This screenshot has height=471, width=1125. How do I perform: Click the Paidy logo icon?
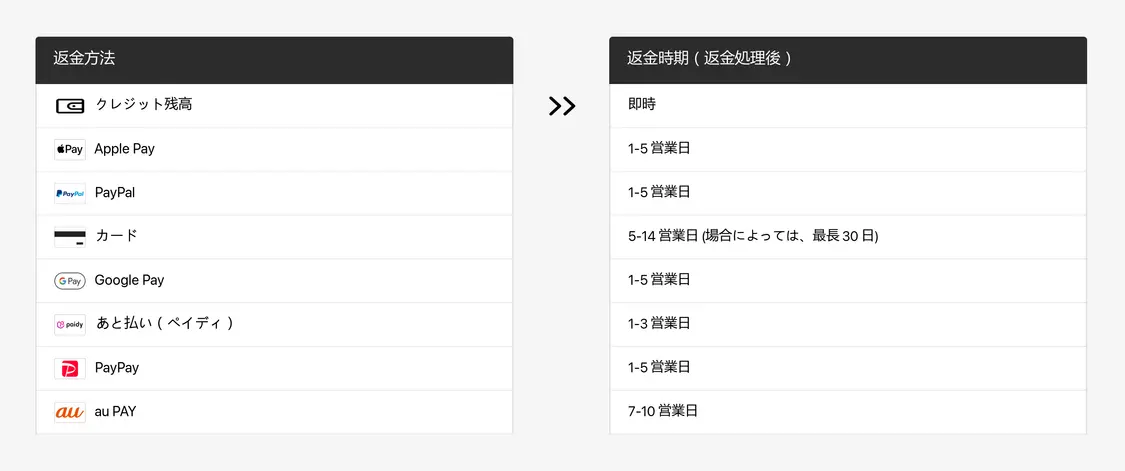[70, 325]
